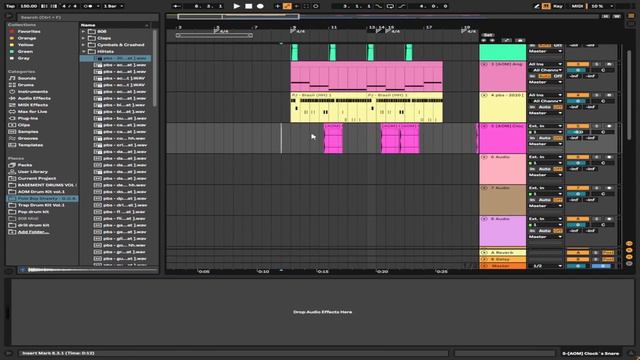
Task: Collapse the HiHats folder
Action: [x=84, y=51]
